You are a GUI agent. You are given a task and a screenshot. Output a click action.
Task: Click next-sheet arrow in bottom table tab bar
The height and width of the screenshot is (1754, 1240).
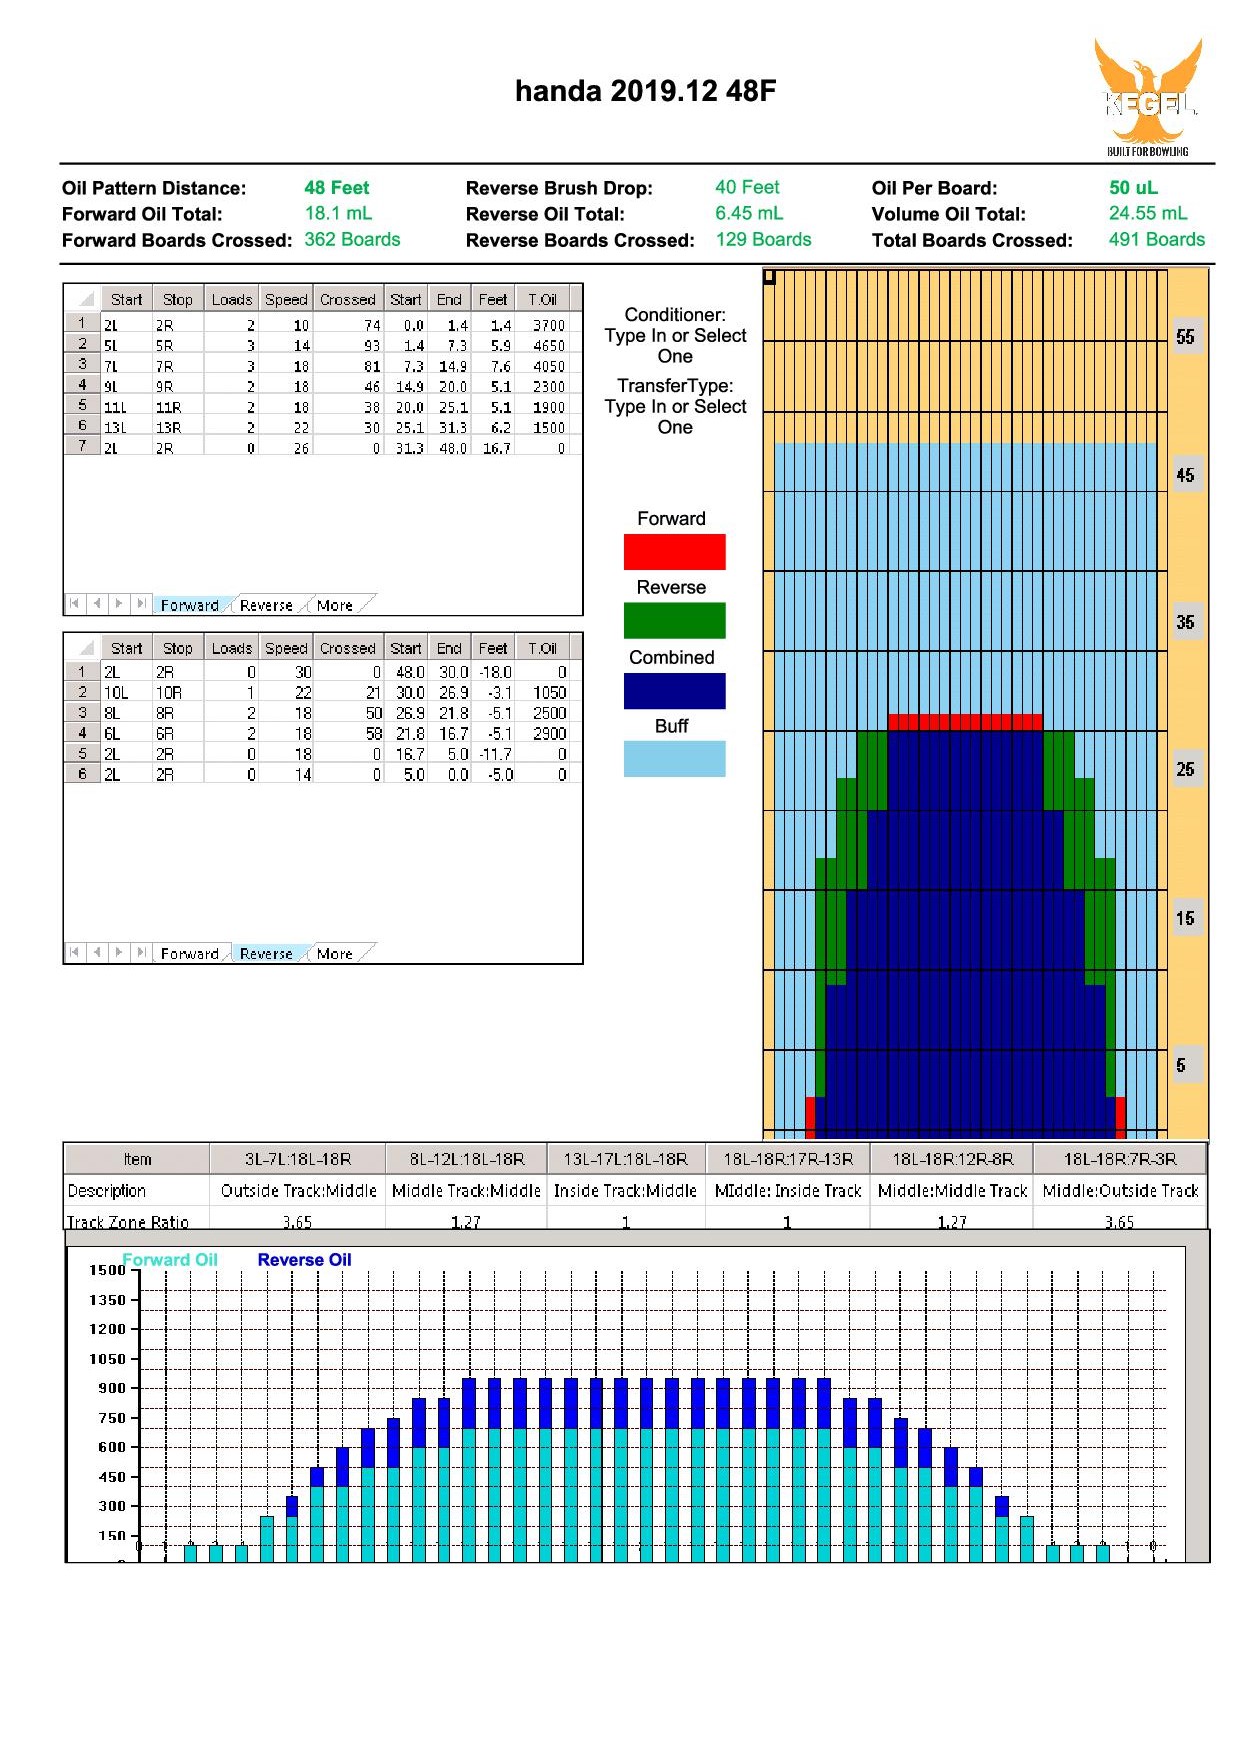119,952
